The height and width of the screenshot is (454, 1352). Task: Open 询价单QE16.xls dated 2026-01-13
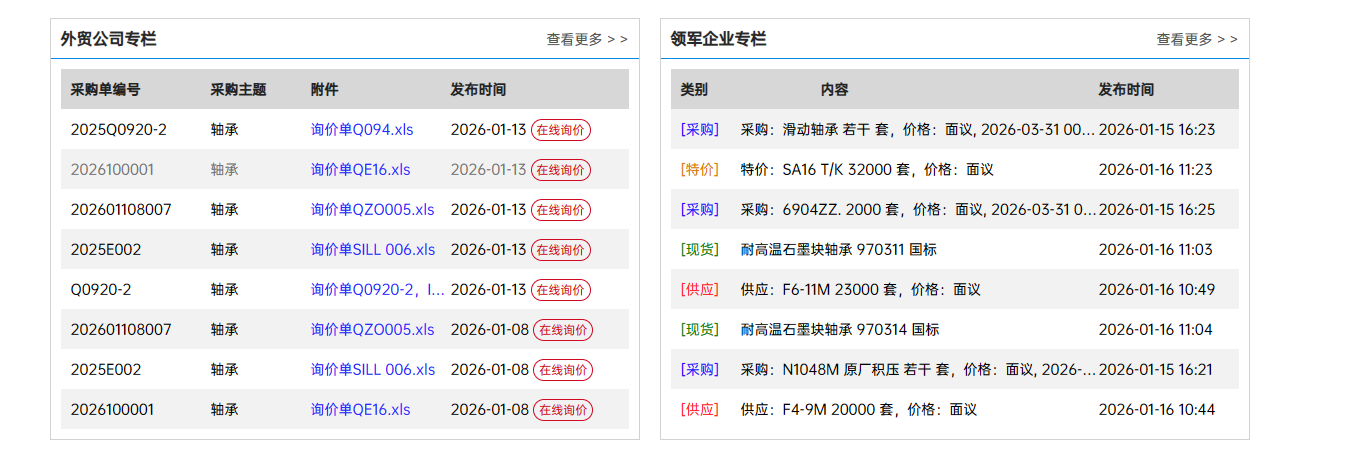click(360, 170)
